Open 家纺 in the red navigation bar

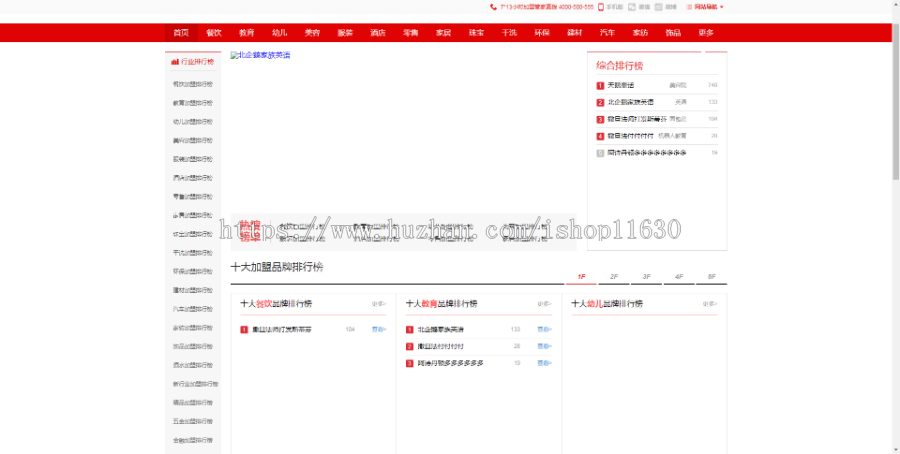(640, 33)
